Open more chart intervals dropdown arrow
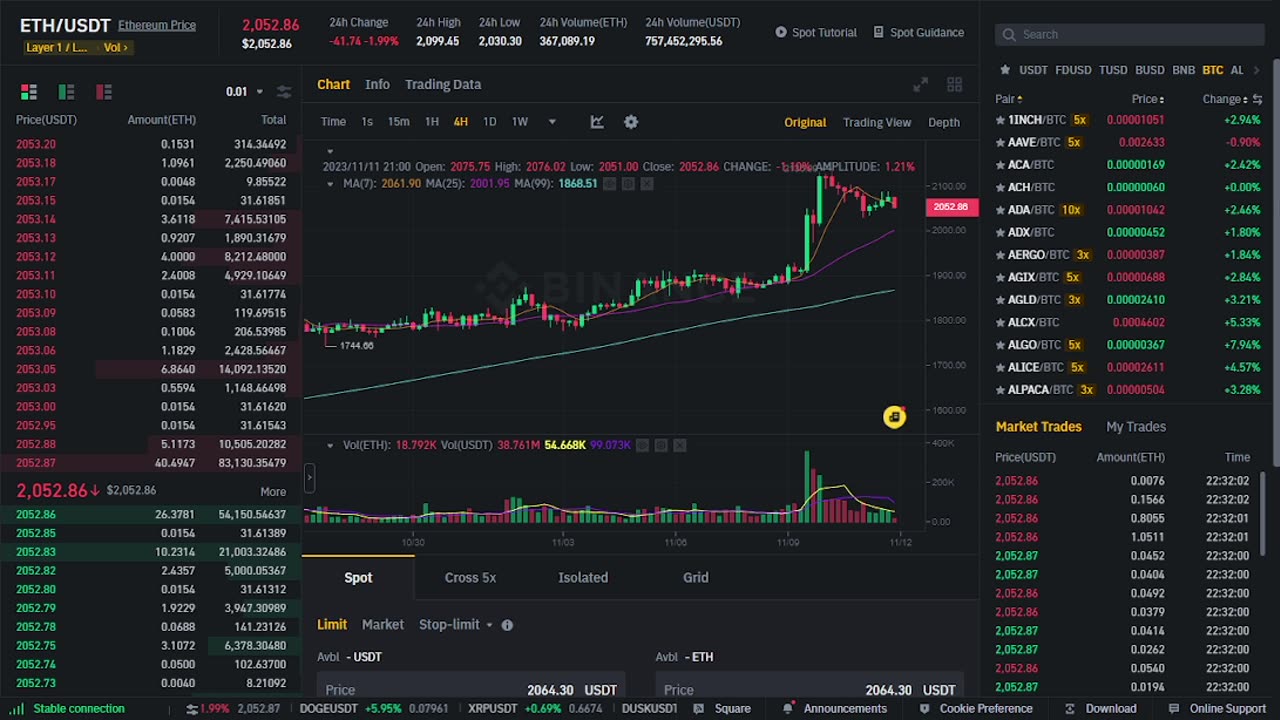The height and width of the screenshot is (720, 1280). point(552,122)
